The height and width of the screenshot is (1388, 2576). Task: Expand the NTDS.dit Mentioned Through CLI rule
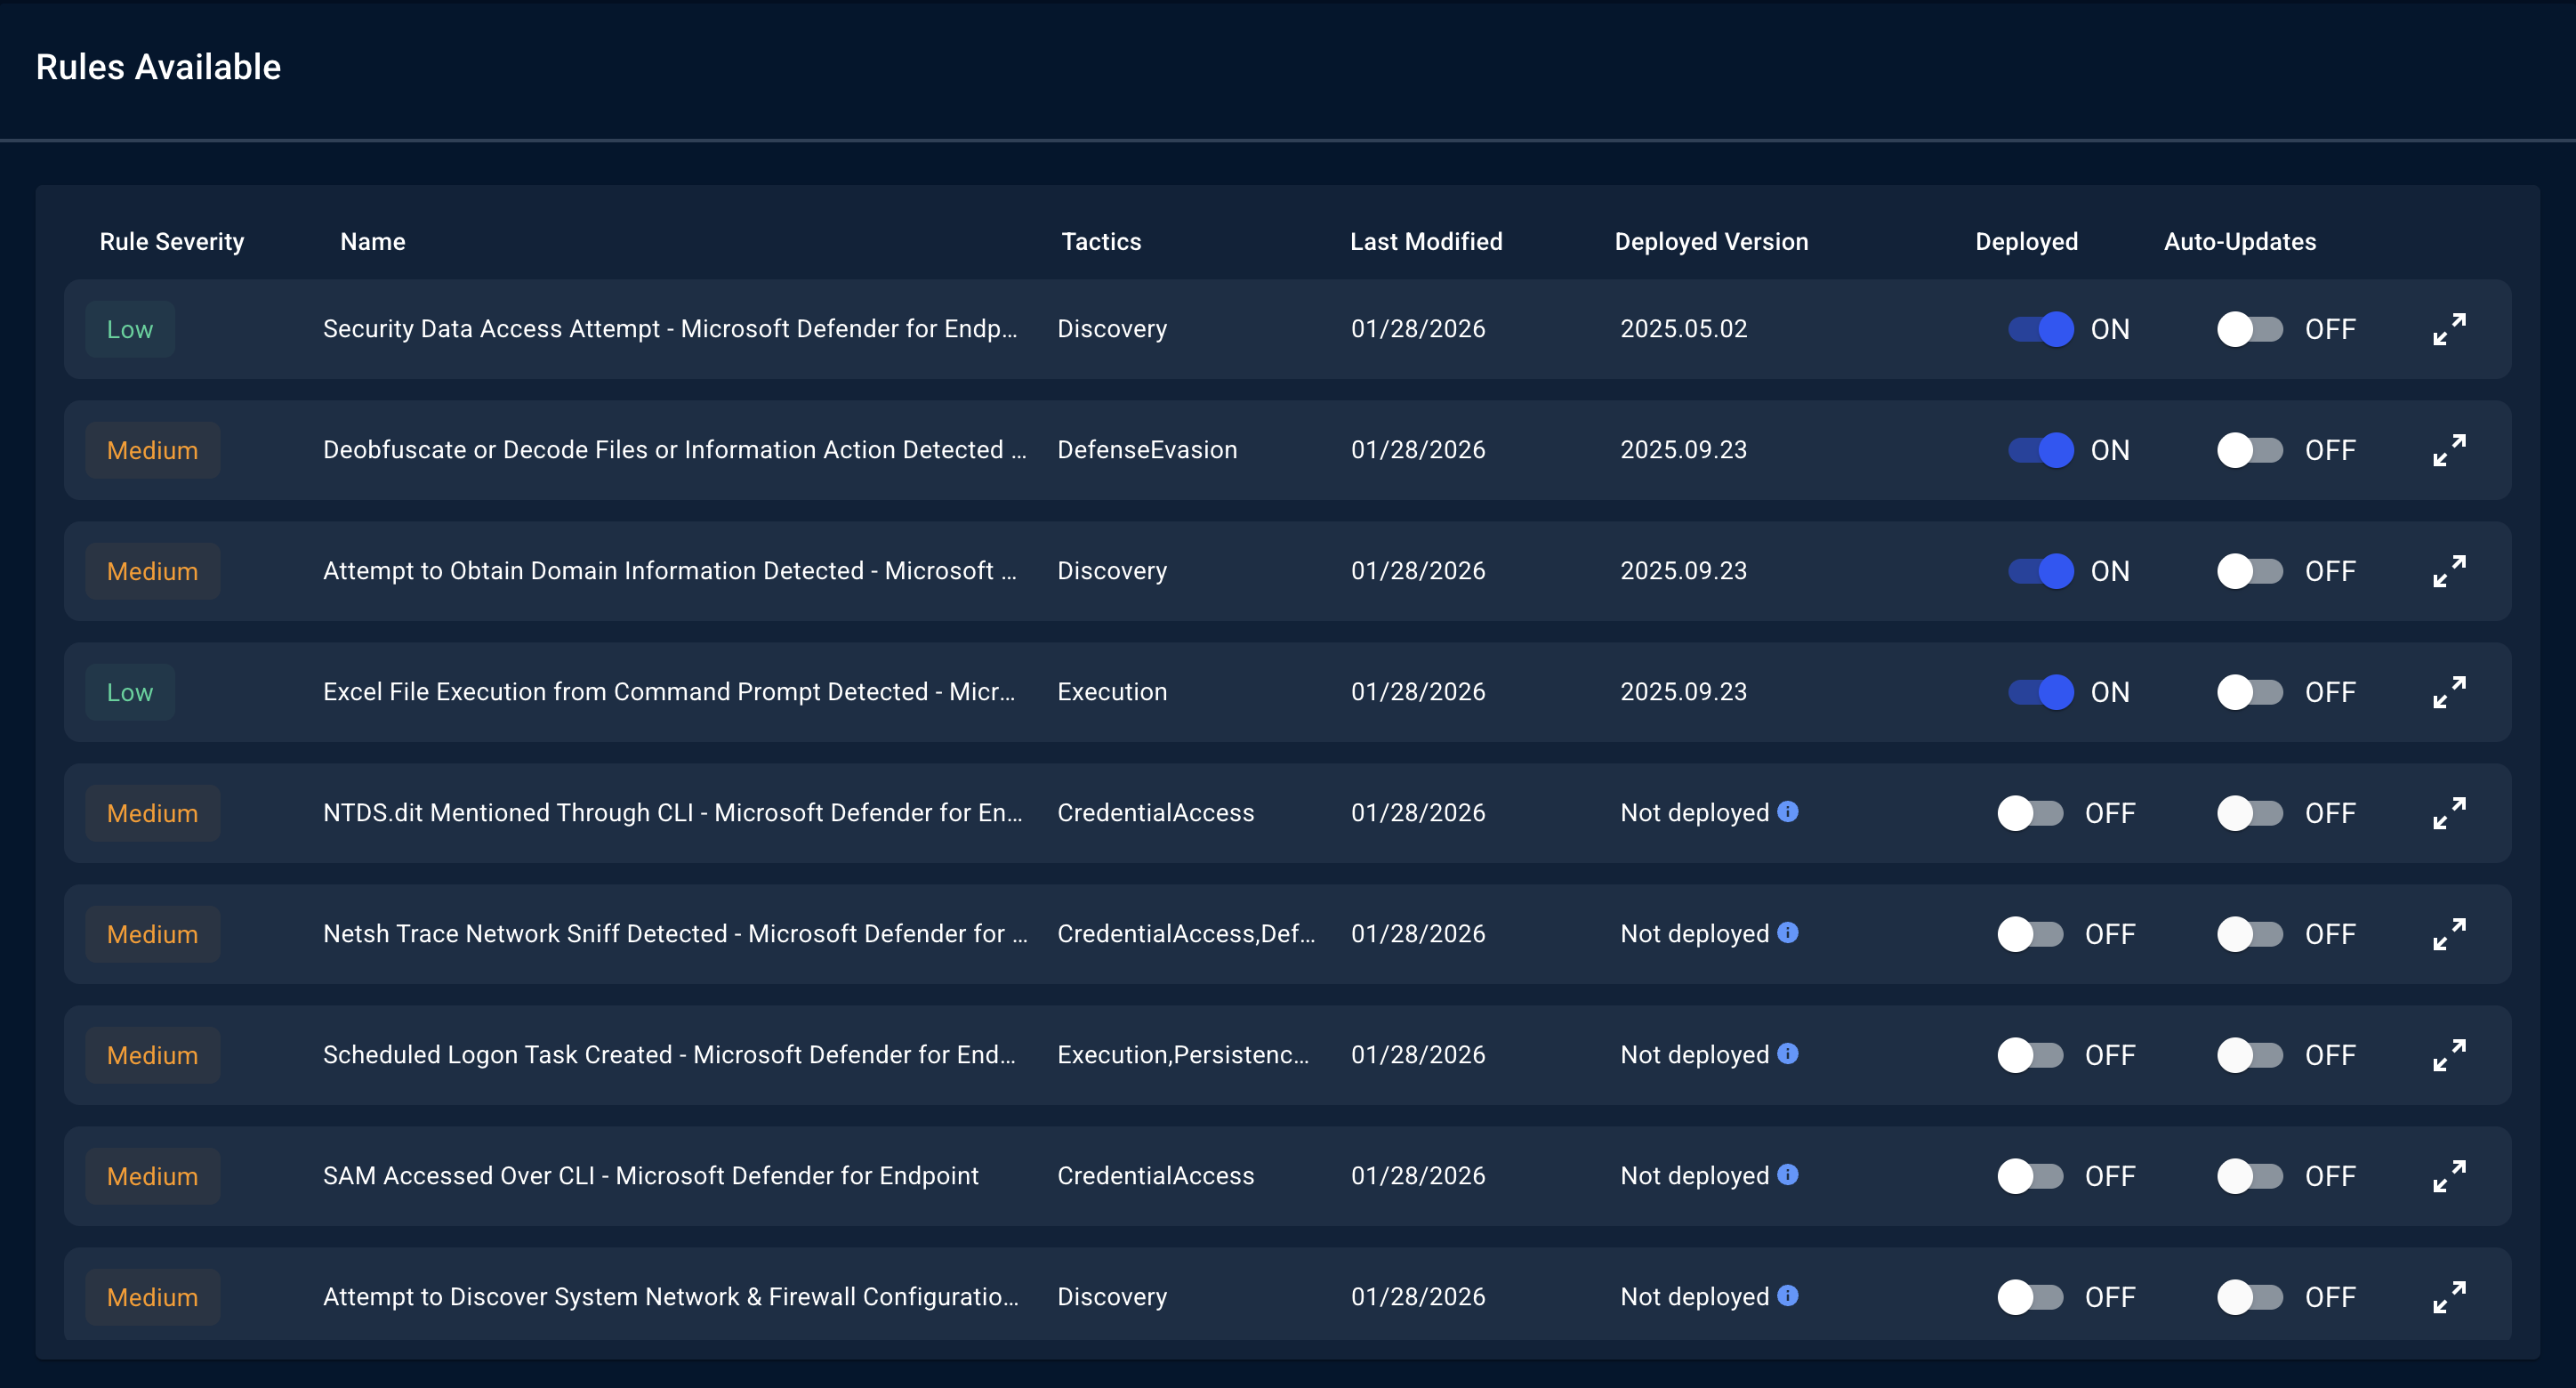pyautogui.click(x=2449, y=813)
